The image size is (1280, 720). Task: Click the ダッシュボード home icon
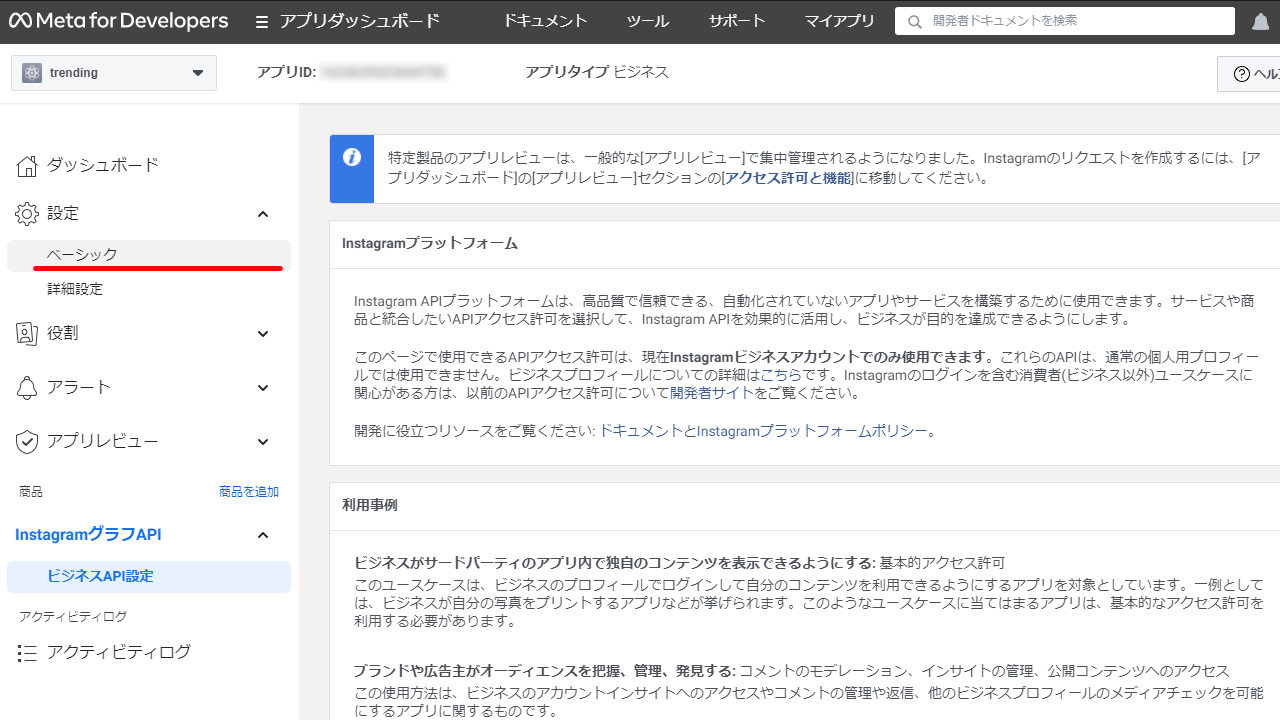tap(27, 164)
